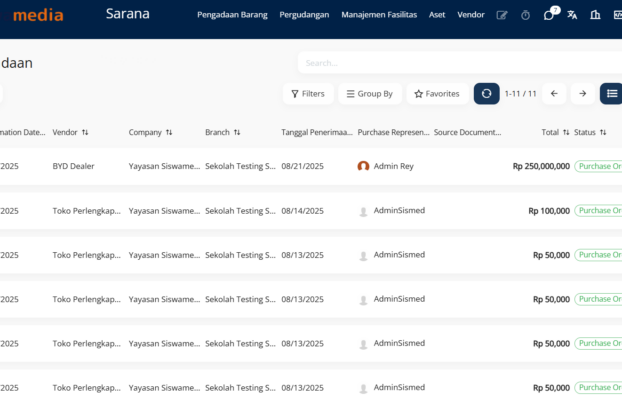This screenshot has height=400, width=622.
Task: Open the Favorites dropdown
Action: click(x=437, y=94)
